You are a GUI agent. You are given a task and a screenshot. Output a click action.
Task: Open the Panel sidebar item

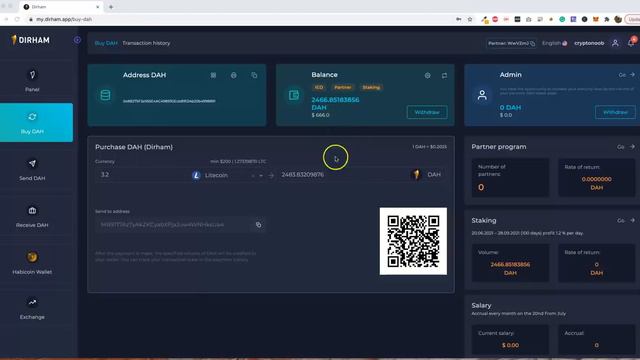[32, 81]
